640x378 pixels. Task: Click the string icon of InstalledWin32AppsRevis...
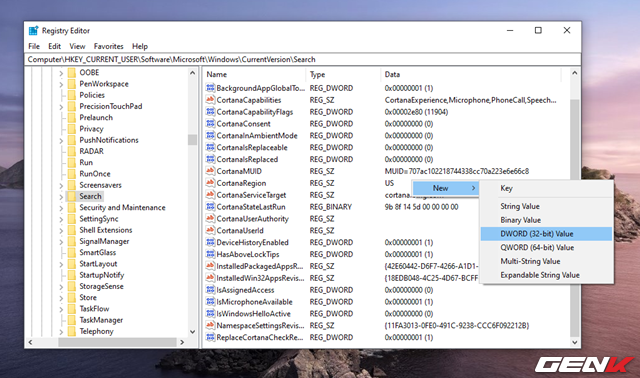[x=210, y=278]
